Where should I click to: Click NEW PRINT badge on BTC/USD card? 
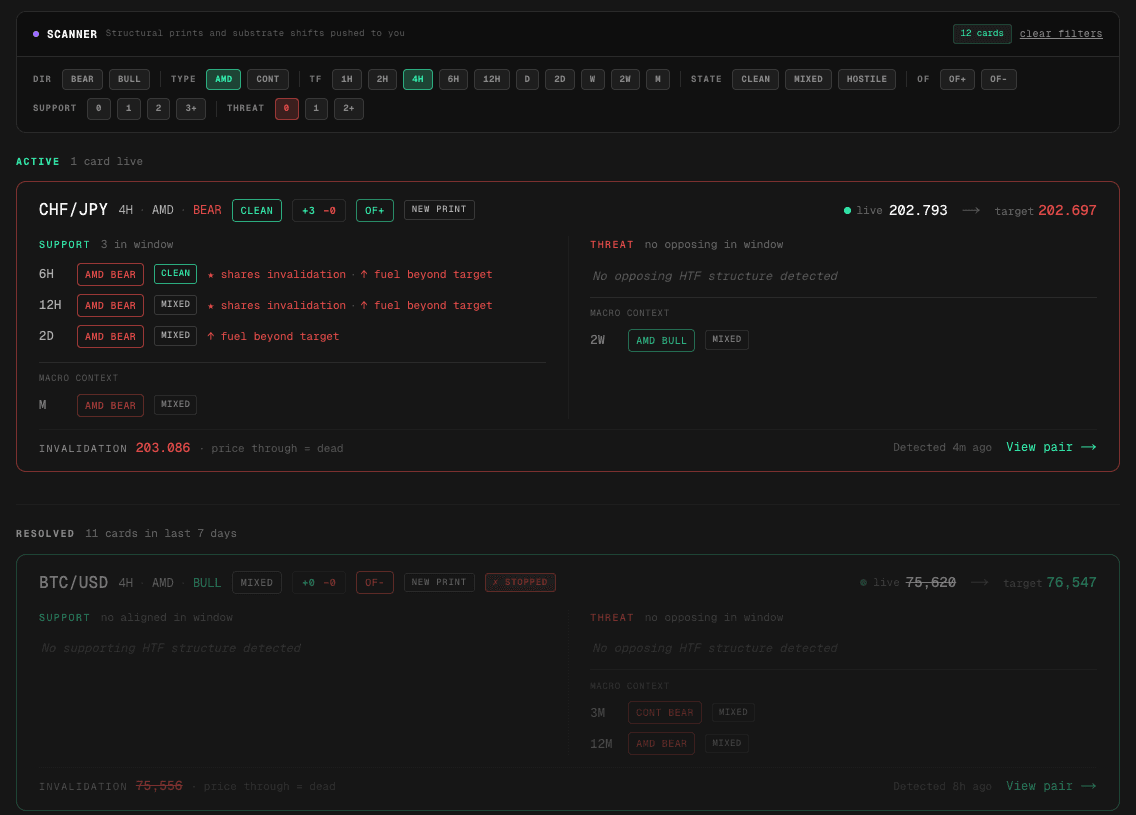click(439, 582)
